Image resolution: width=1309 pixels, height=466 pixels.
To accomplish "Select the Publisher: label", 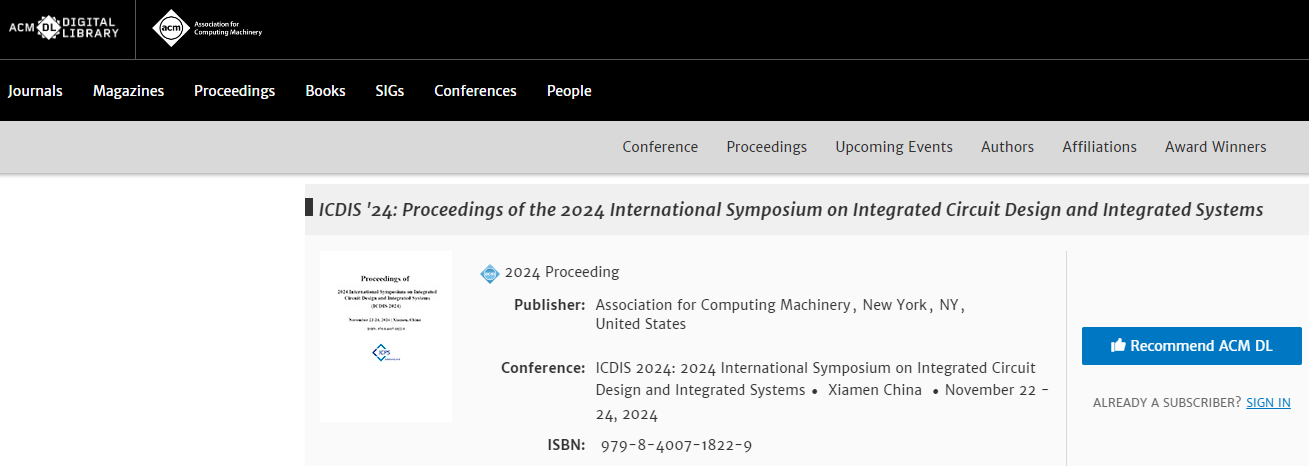I will click(549, 305).
